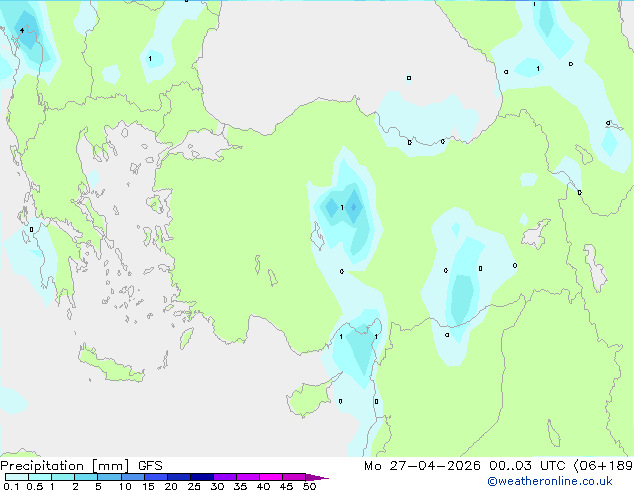Click the 'Precipitation' title word
Screen dimensions: 634x490
point(42,466)
